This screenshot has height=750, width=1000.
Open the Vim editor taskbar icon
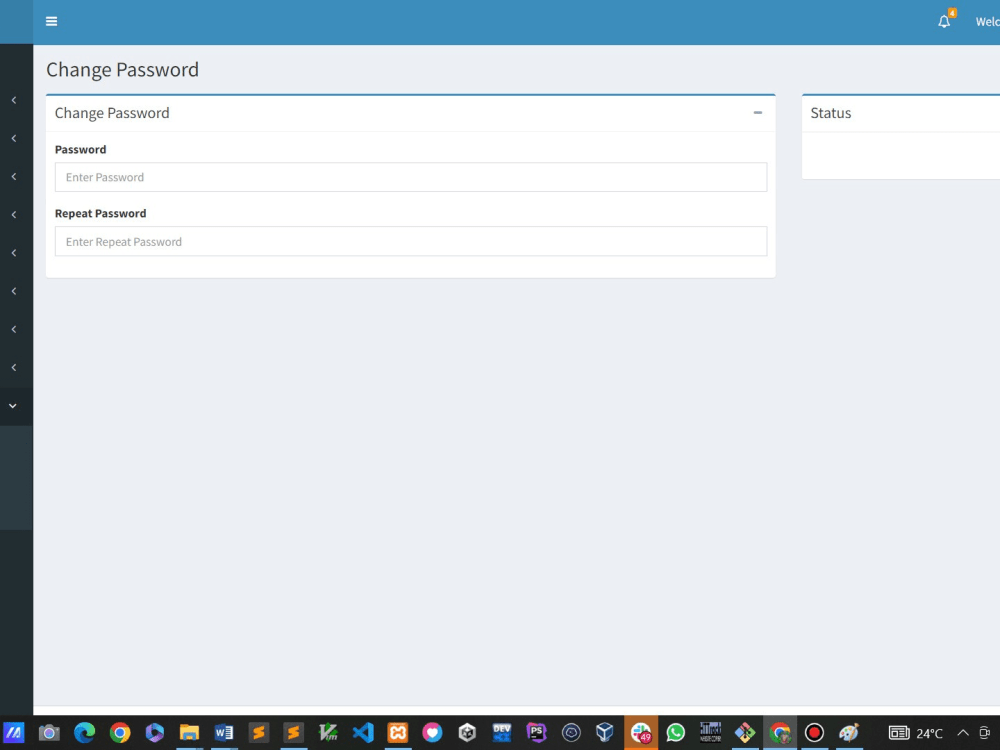pos(328,733)
